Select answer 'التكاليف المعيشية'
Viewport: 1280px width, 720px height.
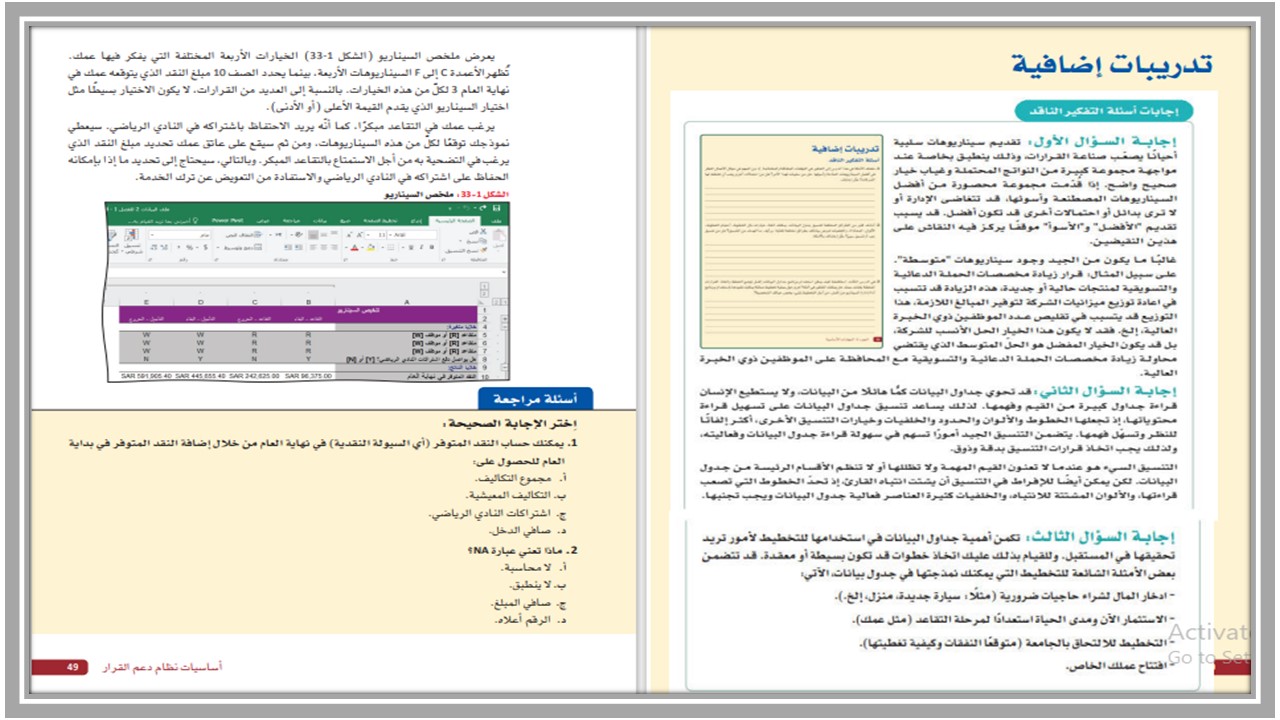coord(506,494)
